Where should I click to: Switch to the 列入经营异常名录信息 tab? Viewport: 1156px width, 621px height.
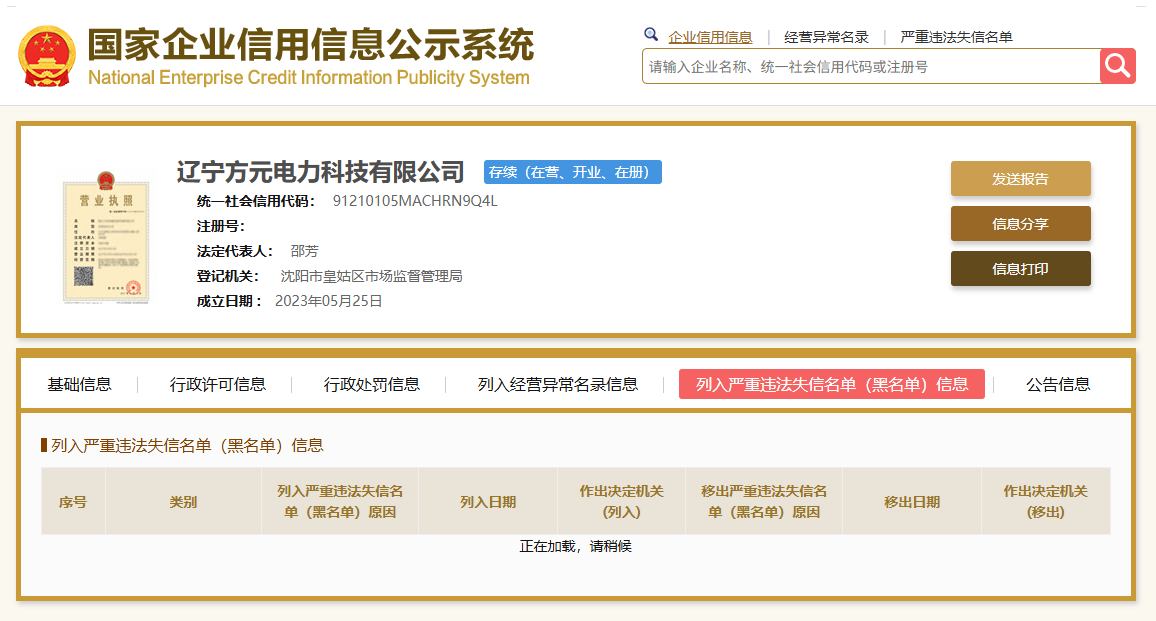point(557,384)
